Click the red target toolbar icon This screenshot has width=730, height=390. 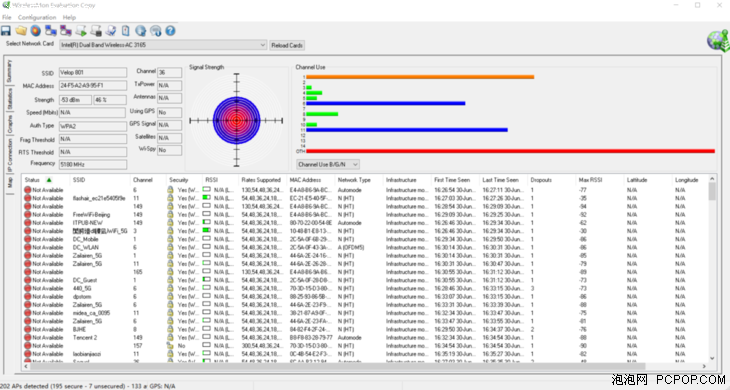coord(35,31)
